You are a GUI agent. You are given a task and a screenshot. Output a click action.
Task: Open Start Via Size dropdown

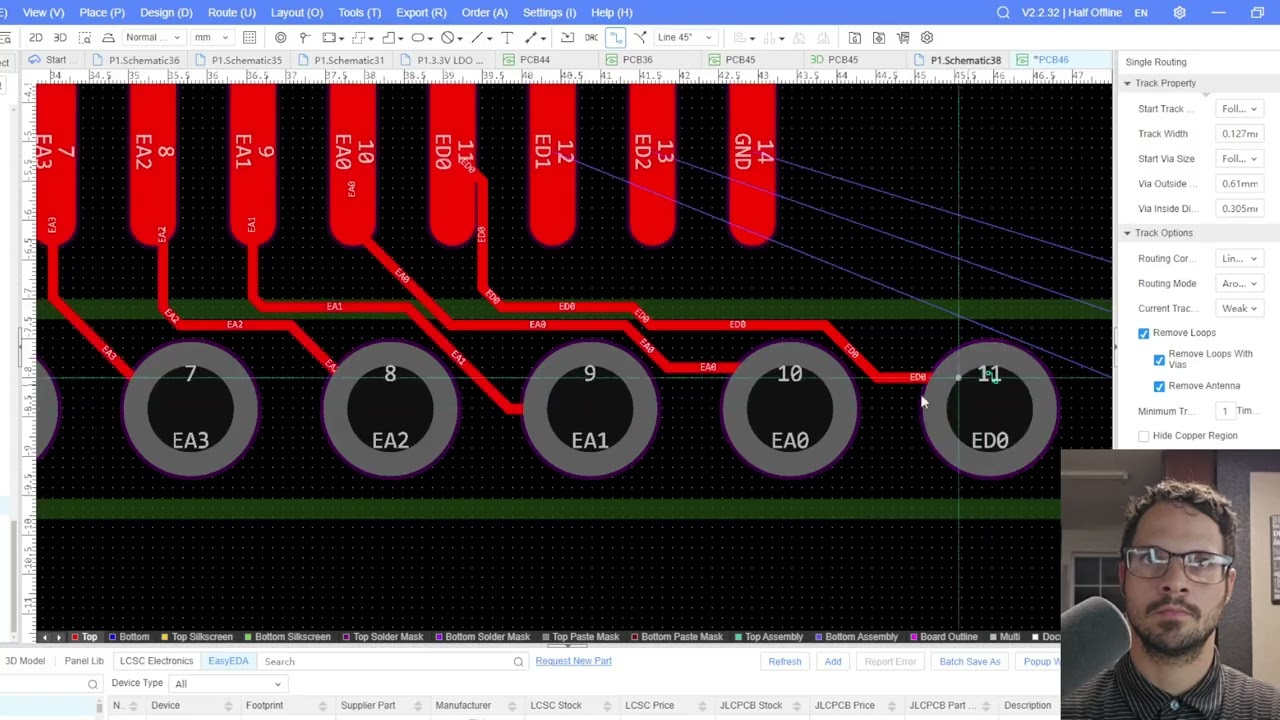1239,159
